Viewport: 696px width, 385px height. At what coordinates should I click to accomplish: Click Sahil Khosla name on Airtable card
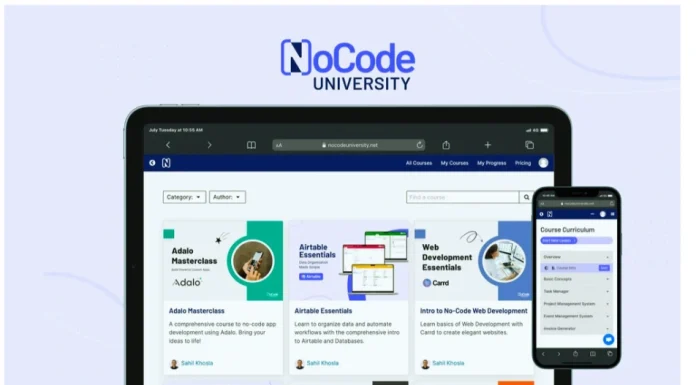pyautogui.click(x=323, y=363)
